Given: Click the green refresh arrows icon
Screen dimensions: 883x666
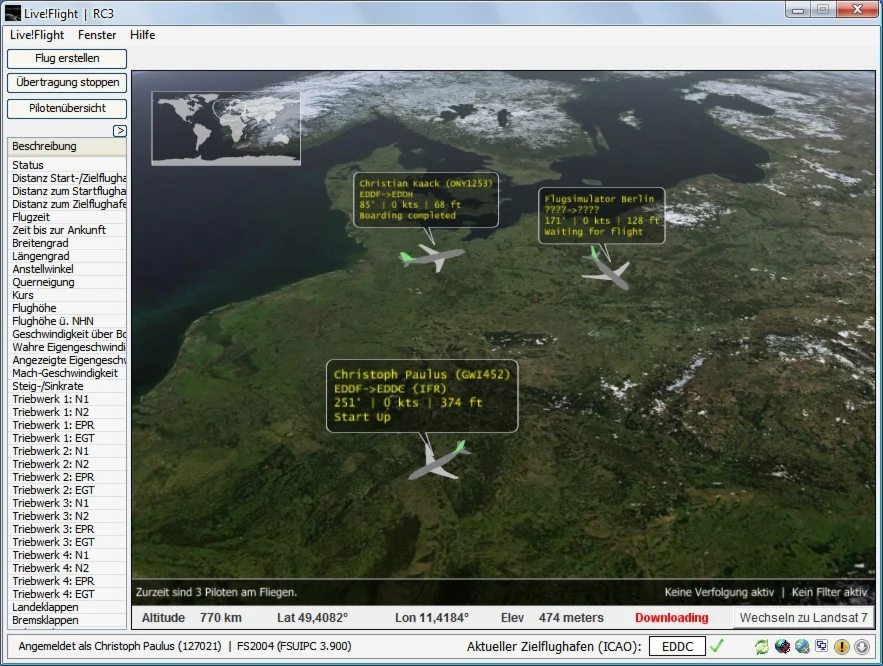Looking at the screenshot, I should [762, 647].
